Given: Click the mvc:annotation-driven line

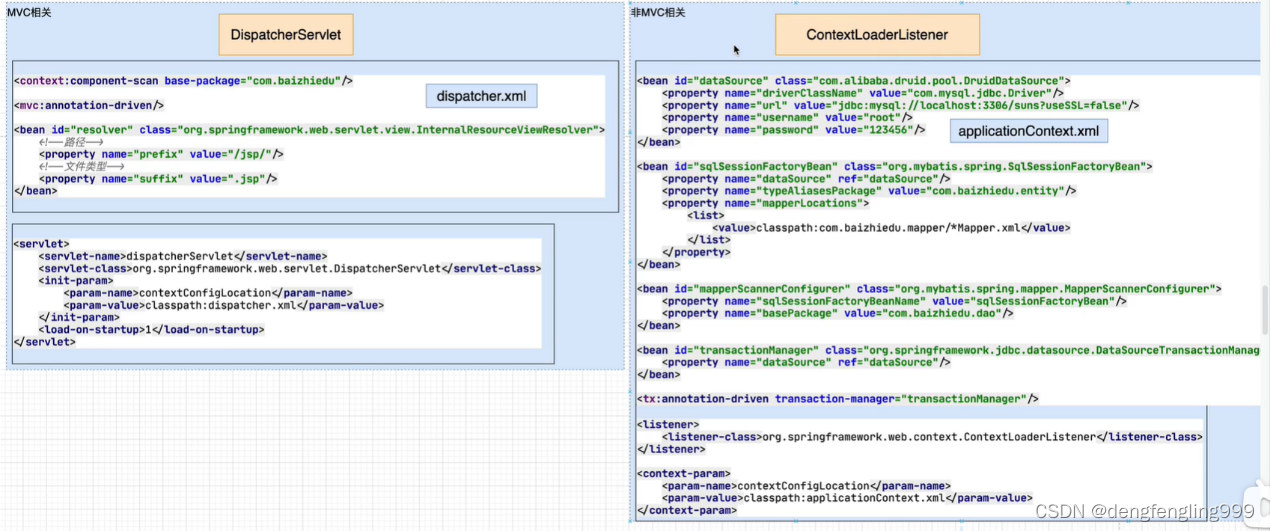Looking at the screenshot, I should tap(89, 104).
